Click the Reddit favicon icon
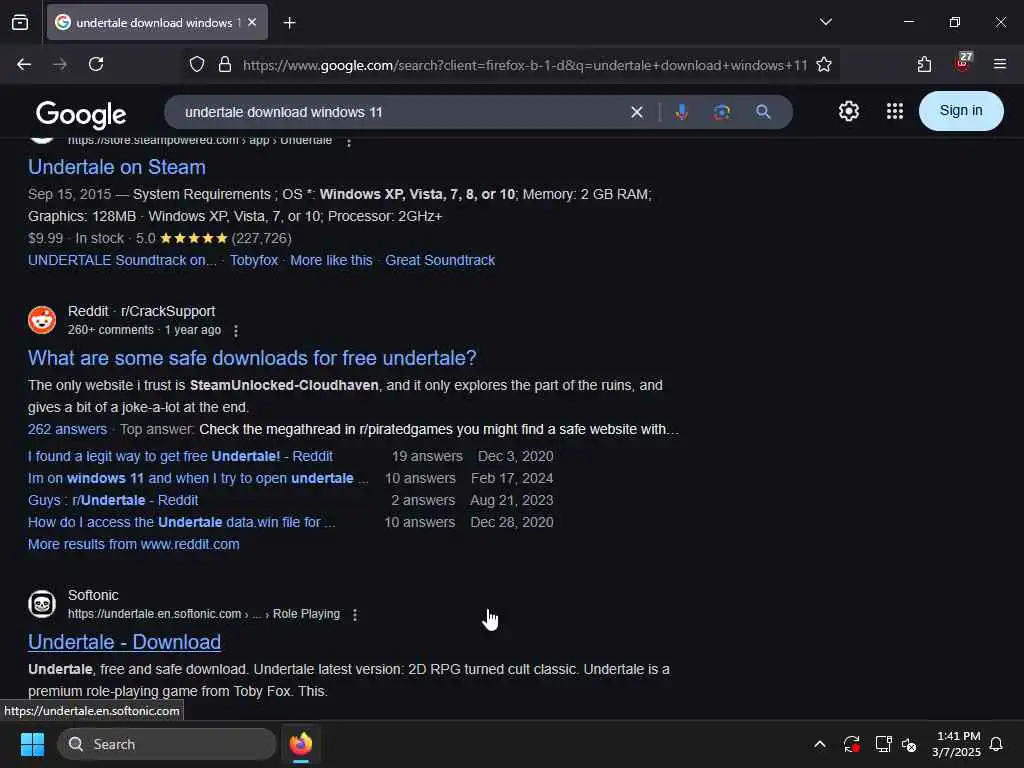 coord(42,320)
